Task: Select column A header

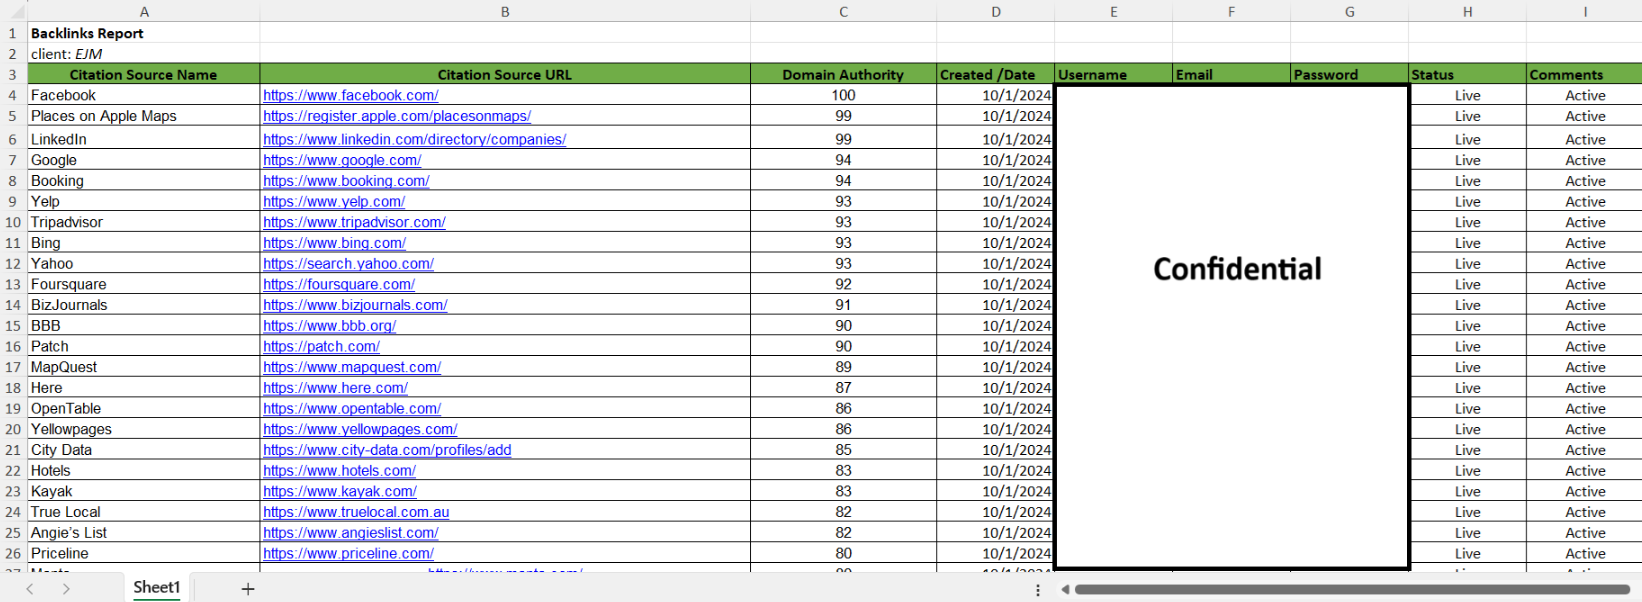Action: (x=144, y=12)
